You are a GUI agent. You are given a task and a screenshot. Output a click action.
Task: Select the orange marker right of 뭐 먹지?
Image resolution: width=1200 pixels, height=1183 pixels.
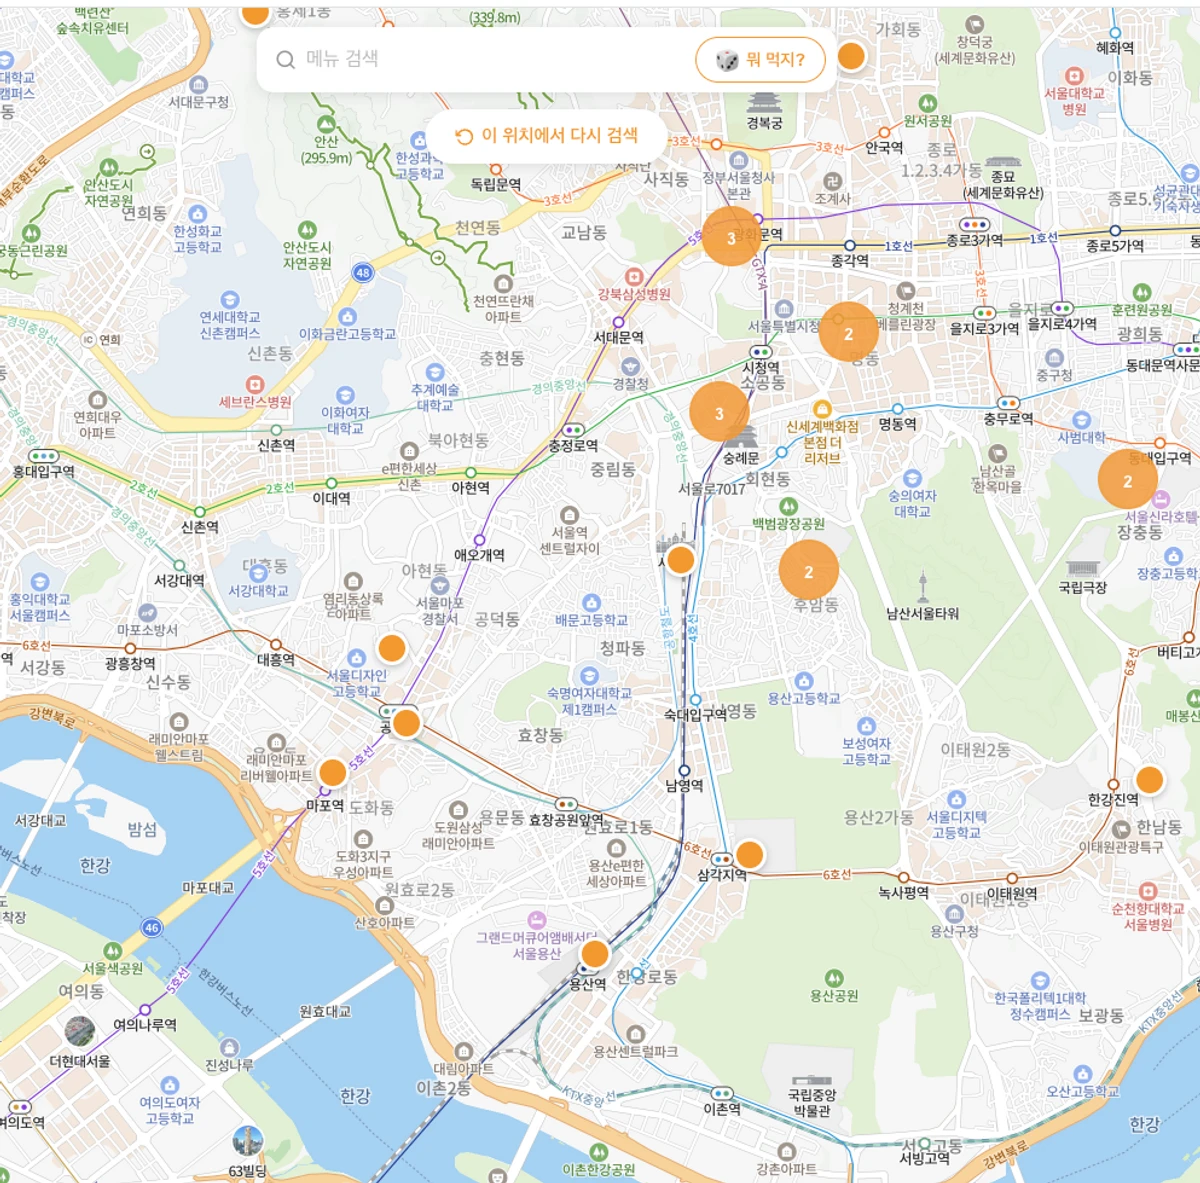pyautogui.click(x=850, y=56)
